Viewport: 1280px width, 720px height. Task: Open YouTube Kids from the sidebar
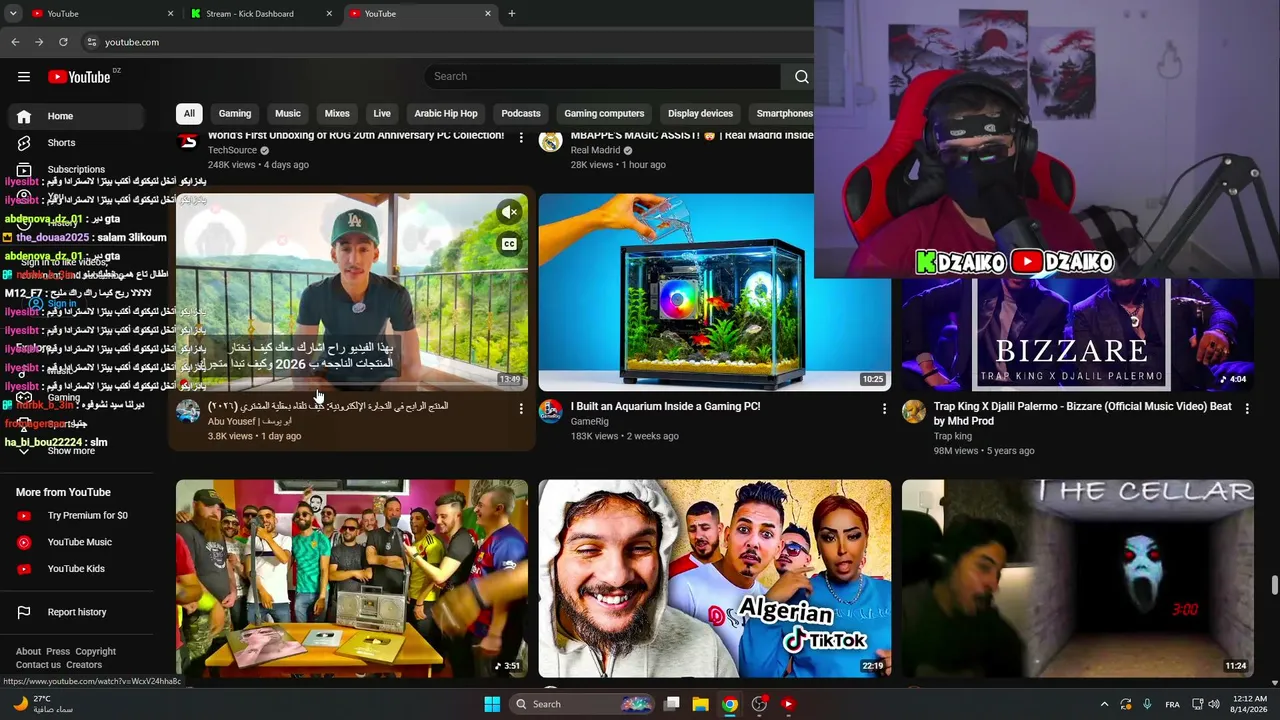coord(76,569)
